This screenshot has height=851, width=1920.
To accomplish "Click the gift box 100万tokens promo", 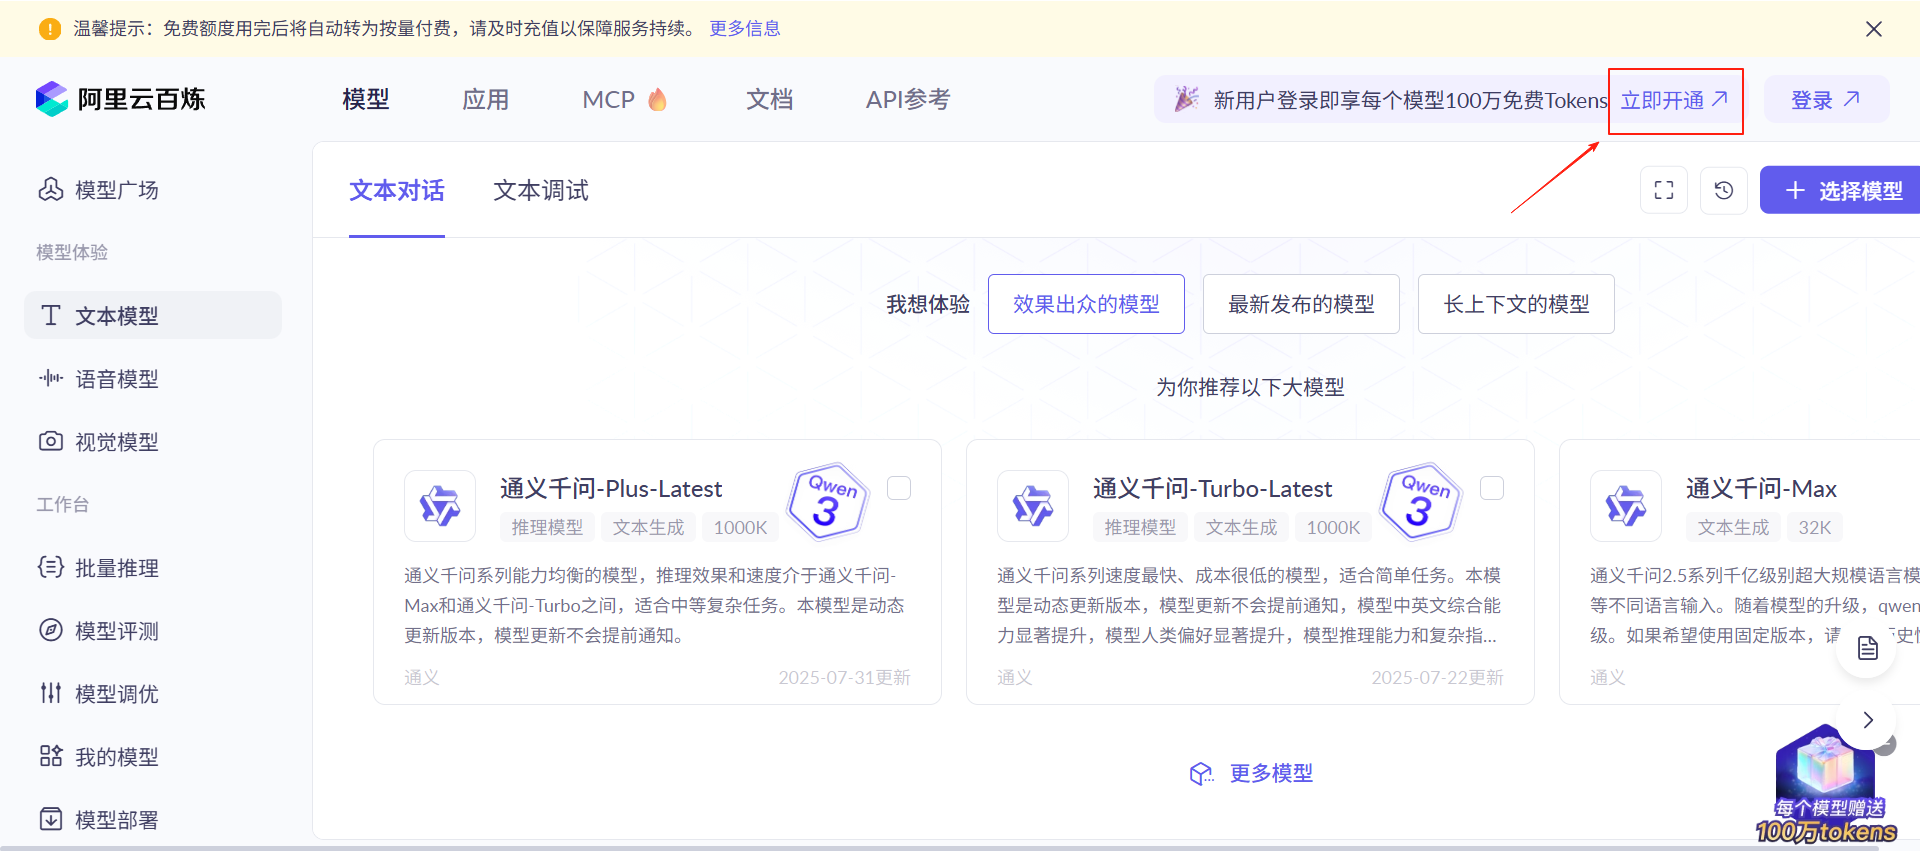I will click(x=1826, y=785).
